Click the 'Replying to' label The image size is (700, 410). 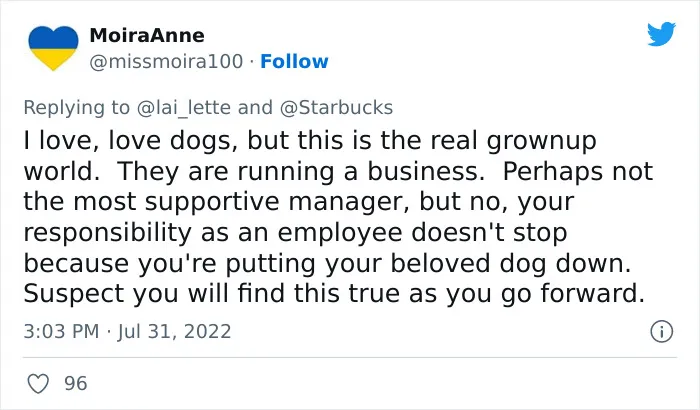coord(76,108)
